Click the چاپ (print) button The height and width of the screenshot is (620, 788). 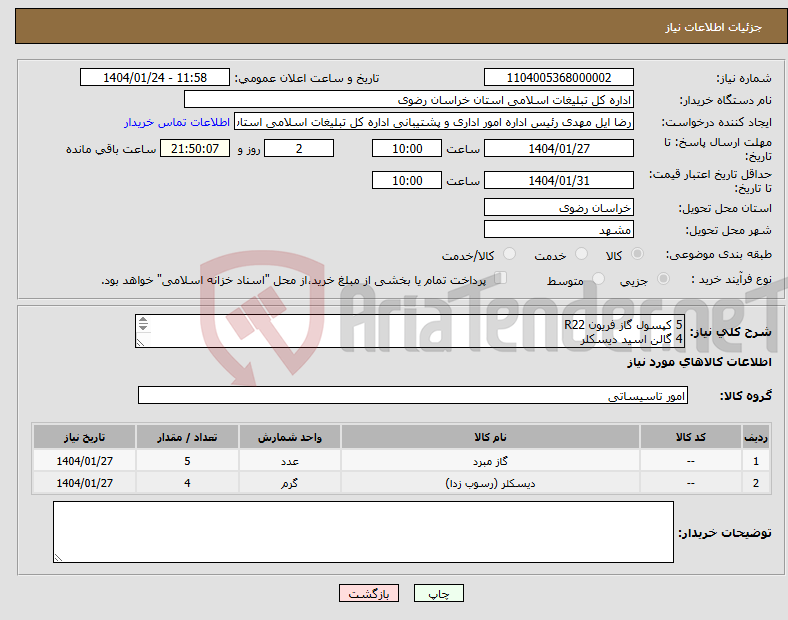(438, 593)
